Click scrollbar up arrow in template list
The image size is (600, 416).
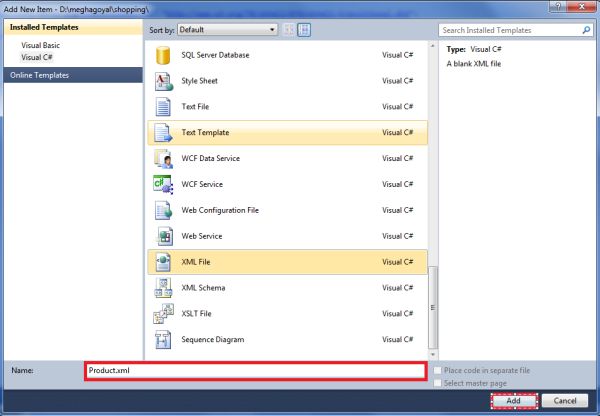(x=433, y=46)
